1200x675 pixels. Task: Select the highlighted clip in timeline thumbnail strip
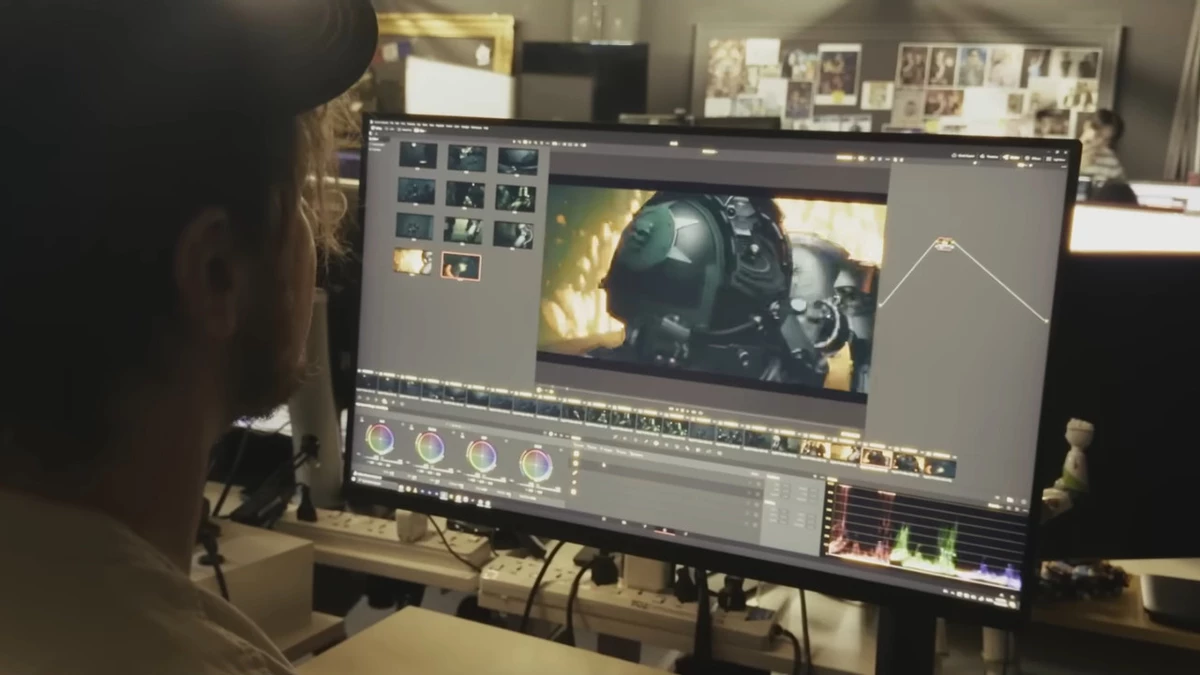tap(876, 457)
